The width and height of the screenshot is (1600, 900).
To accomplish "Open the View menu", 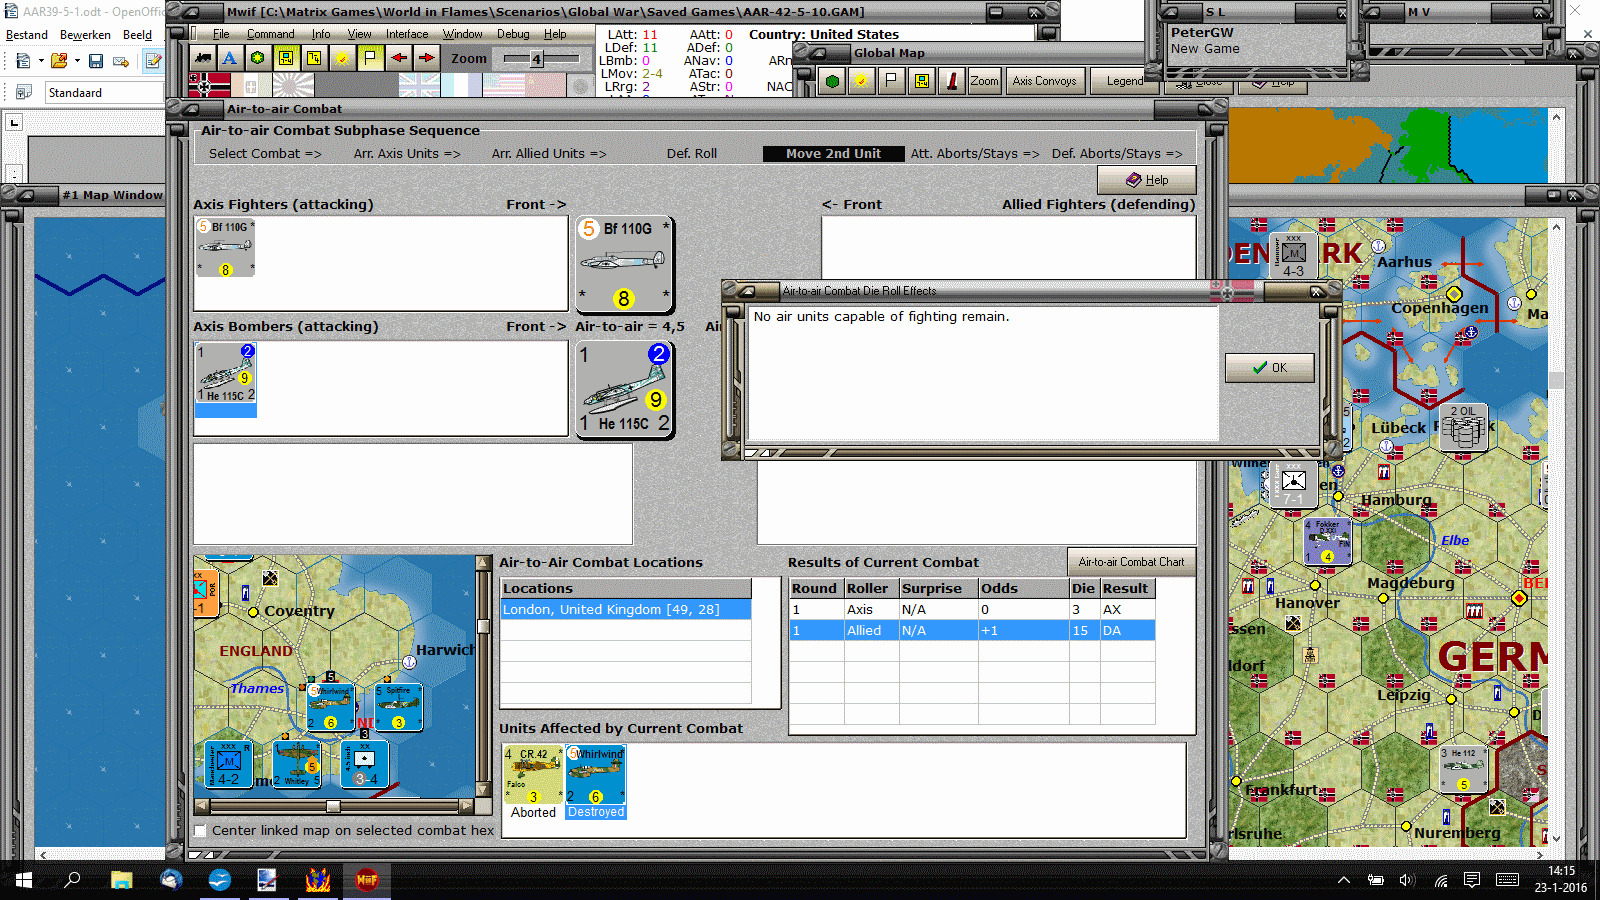I will pos(360,34).
